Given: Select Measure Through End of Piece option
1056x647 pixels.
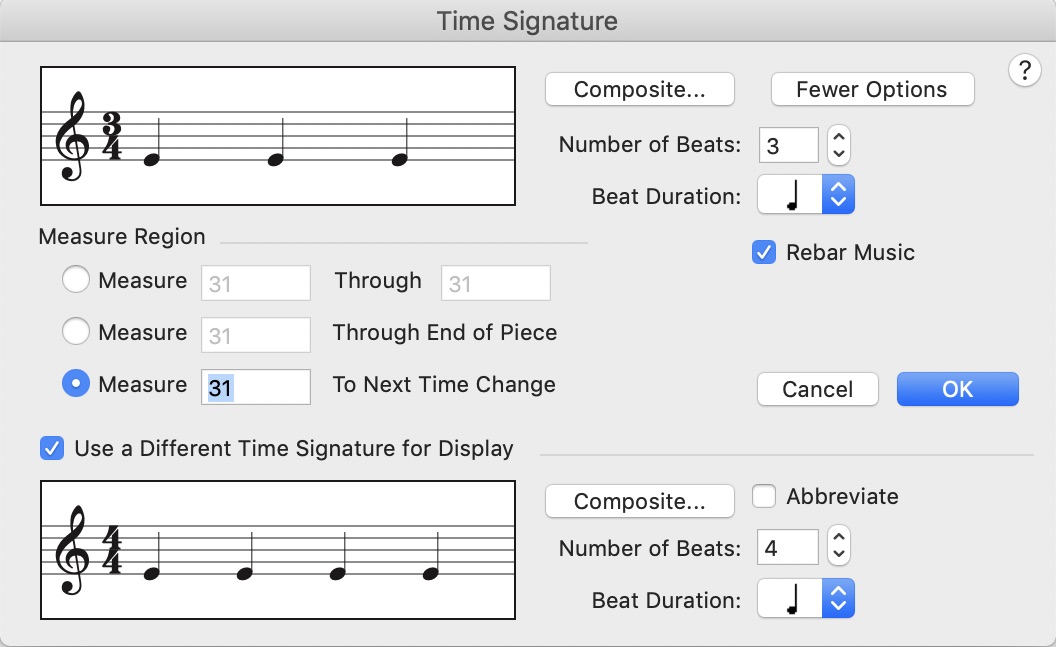Looking at the screenshot, I should tap(77, 332).
